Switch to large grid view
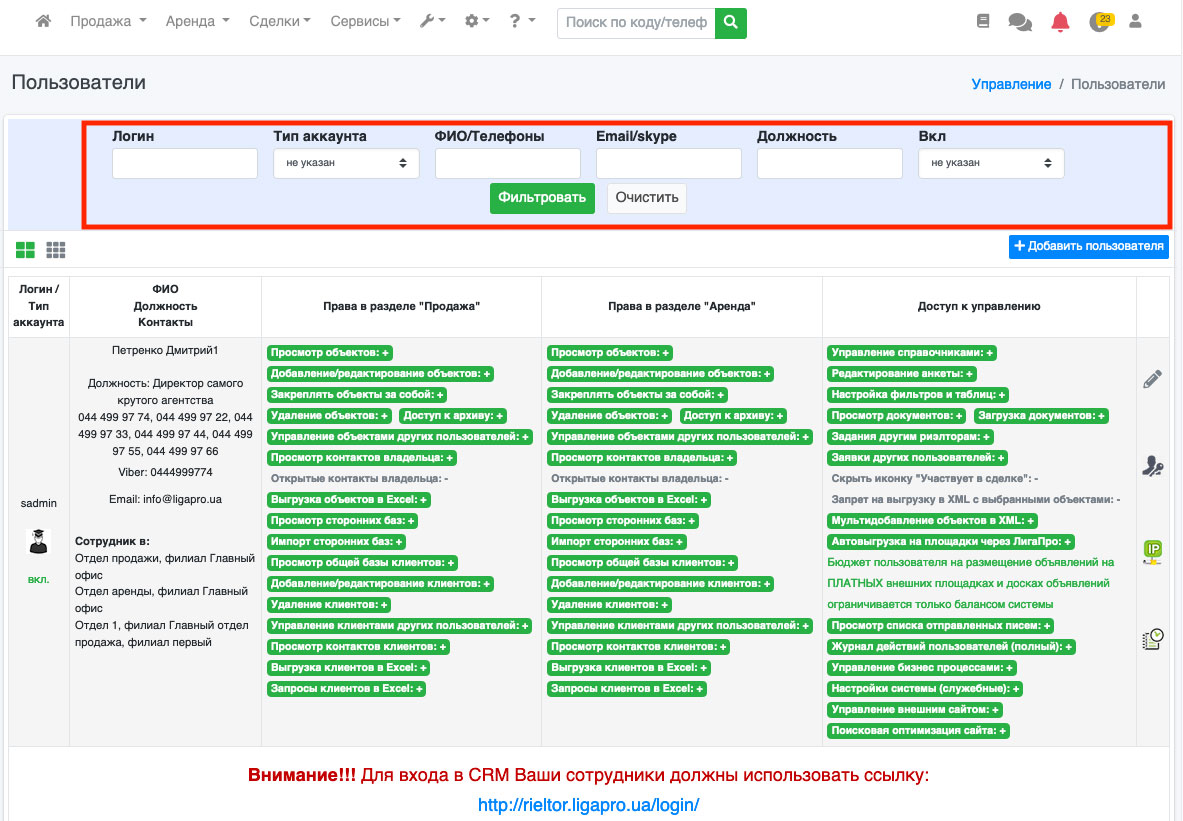 25,249
